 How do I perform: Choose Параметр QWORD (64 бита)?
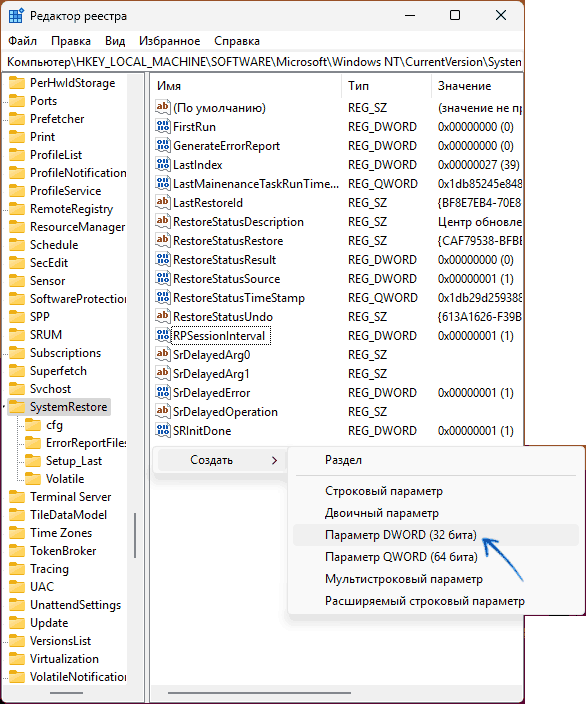[x=436, y=557]
